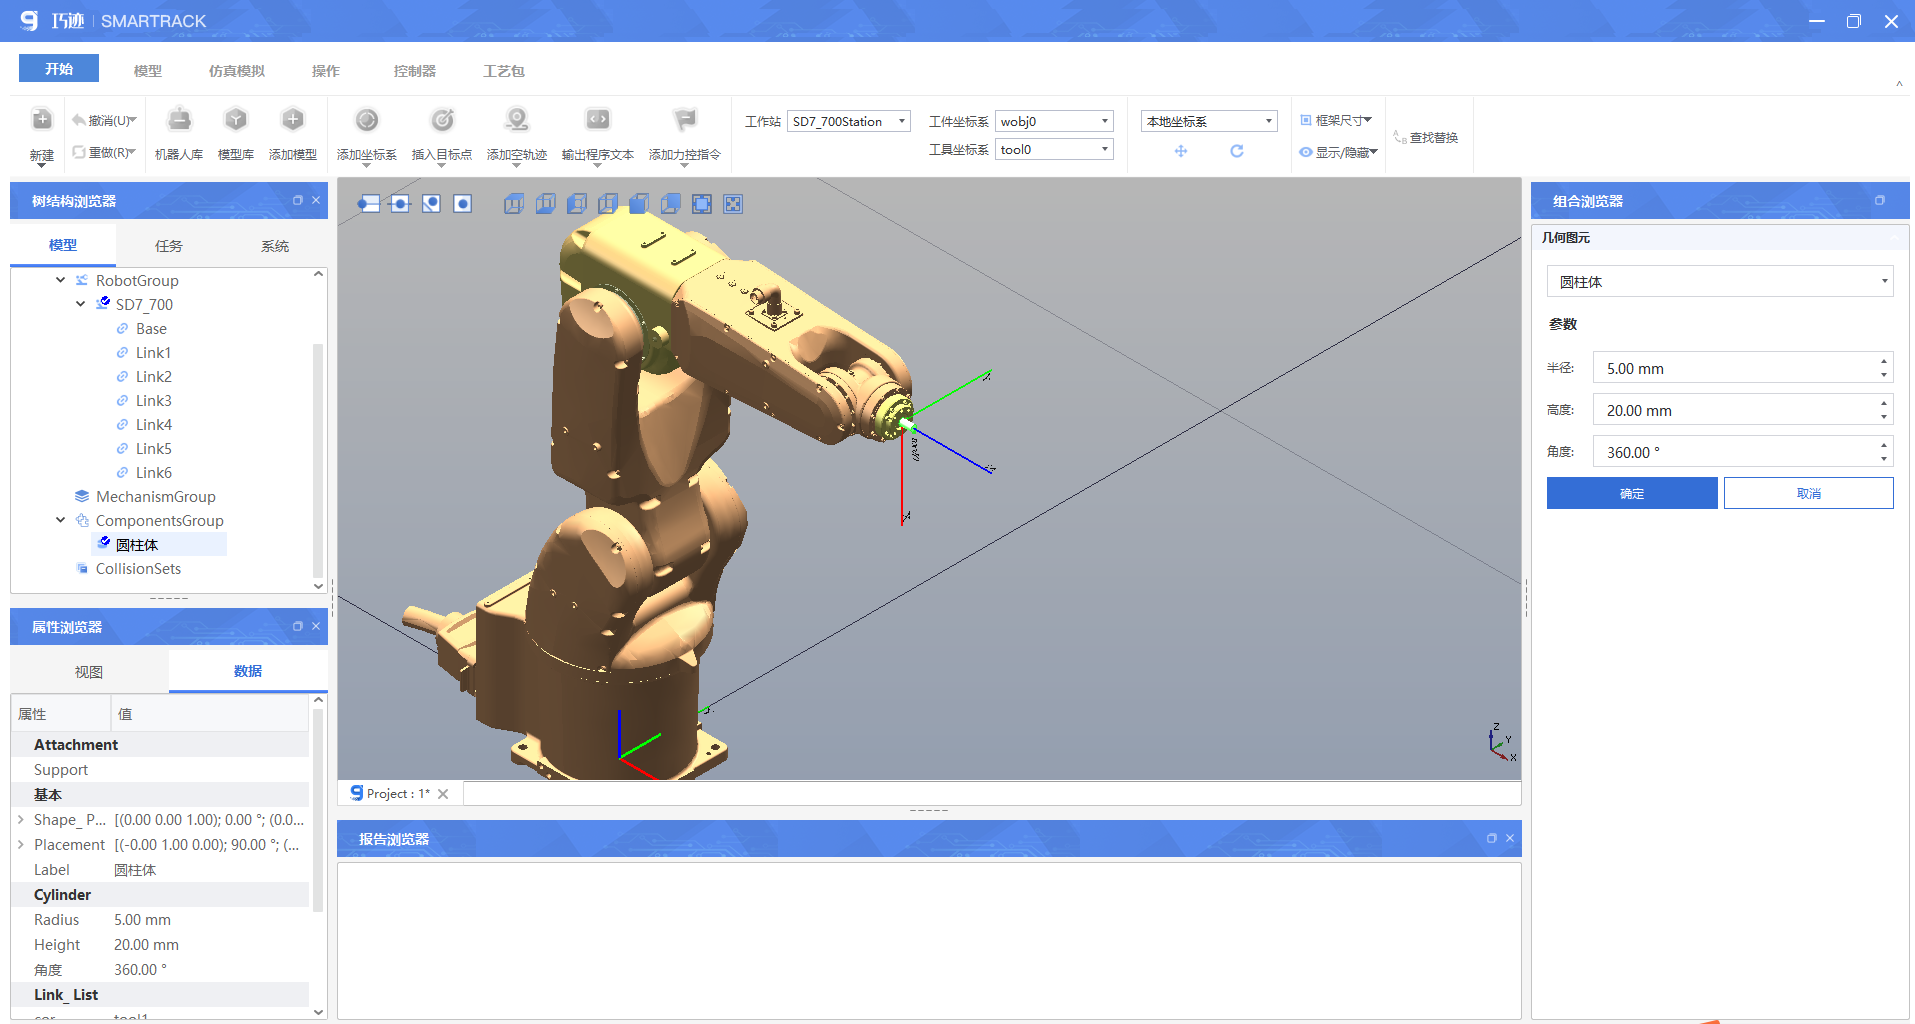The image size is (1915, 1024).
Task: Click the 添加空轨迹 add empty path icon
Action: pos(517,121)
